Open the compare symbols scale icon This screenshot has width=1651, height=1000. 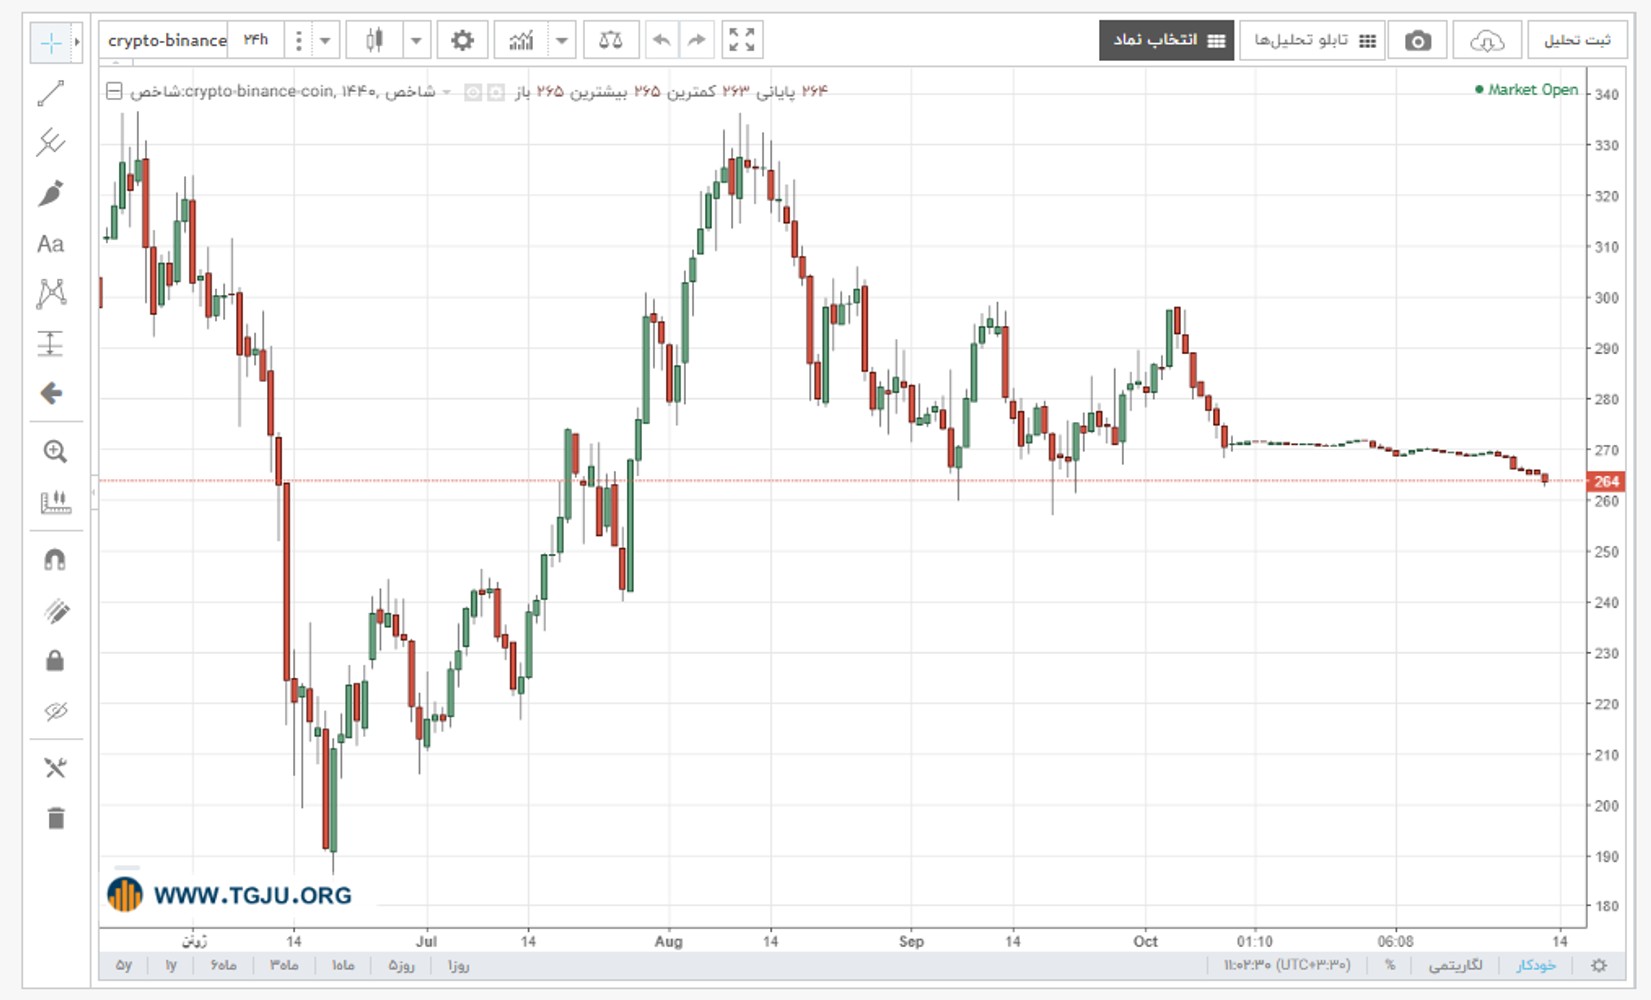(x=610, y=41)
